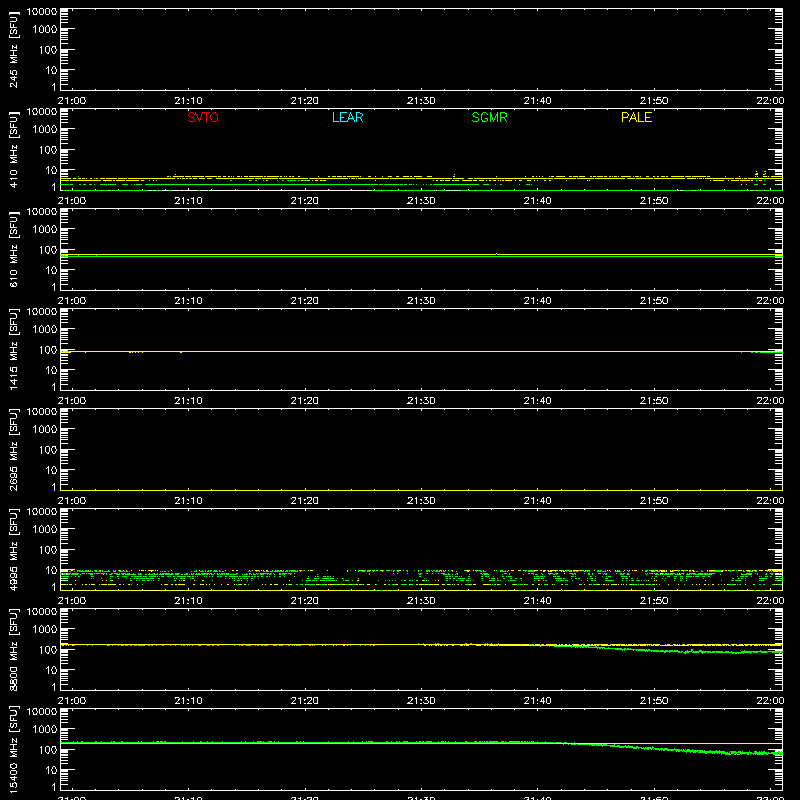
Task: Click 21:10 tick label under 410 MHz panel
Action: (x=188, y=201)
